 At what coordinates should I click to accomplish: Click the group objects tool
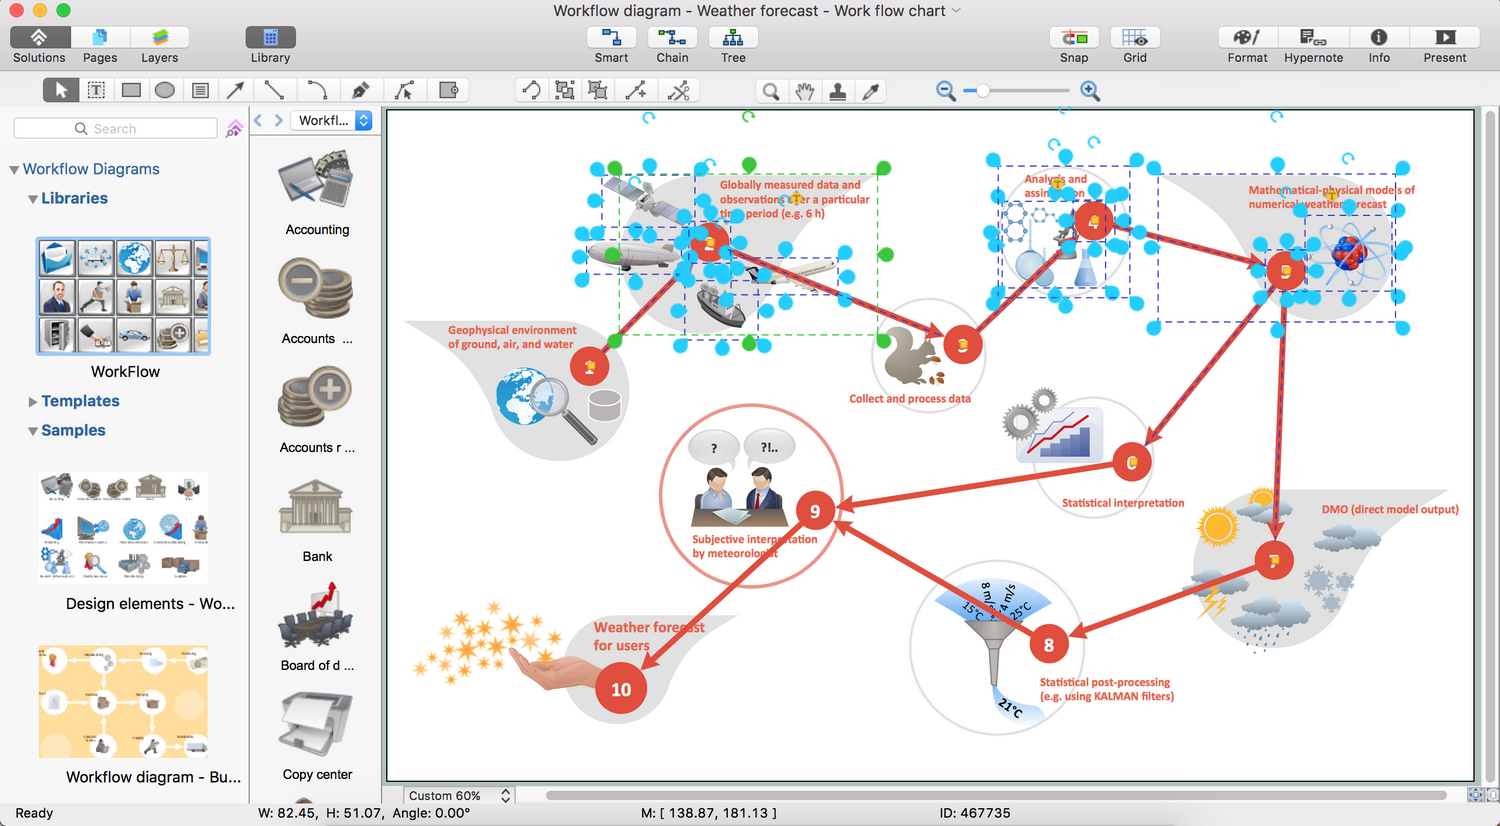(x=565, y=91)
